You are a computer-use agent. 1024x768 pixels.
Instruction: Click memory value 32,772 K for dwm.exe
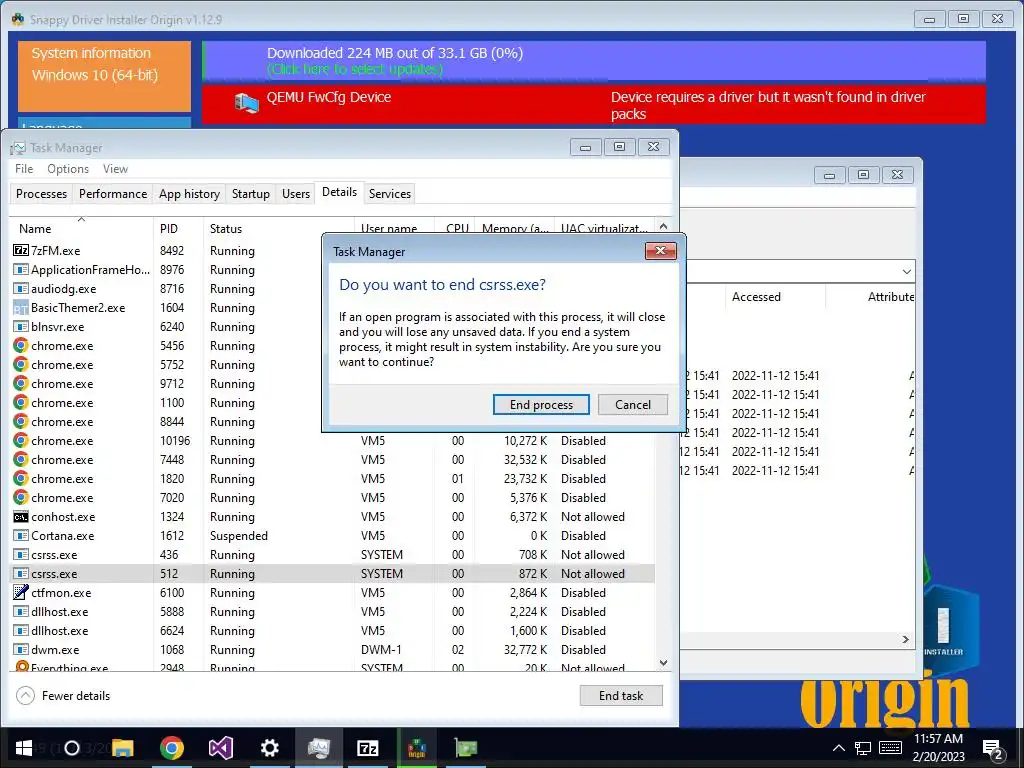point(525,650)
